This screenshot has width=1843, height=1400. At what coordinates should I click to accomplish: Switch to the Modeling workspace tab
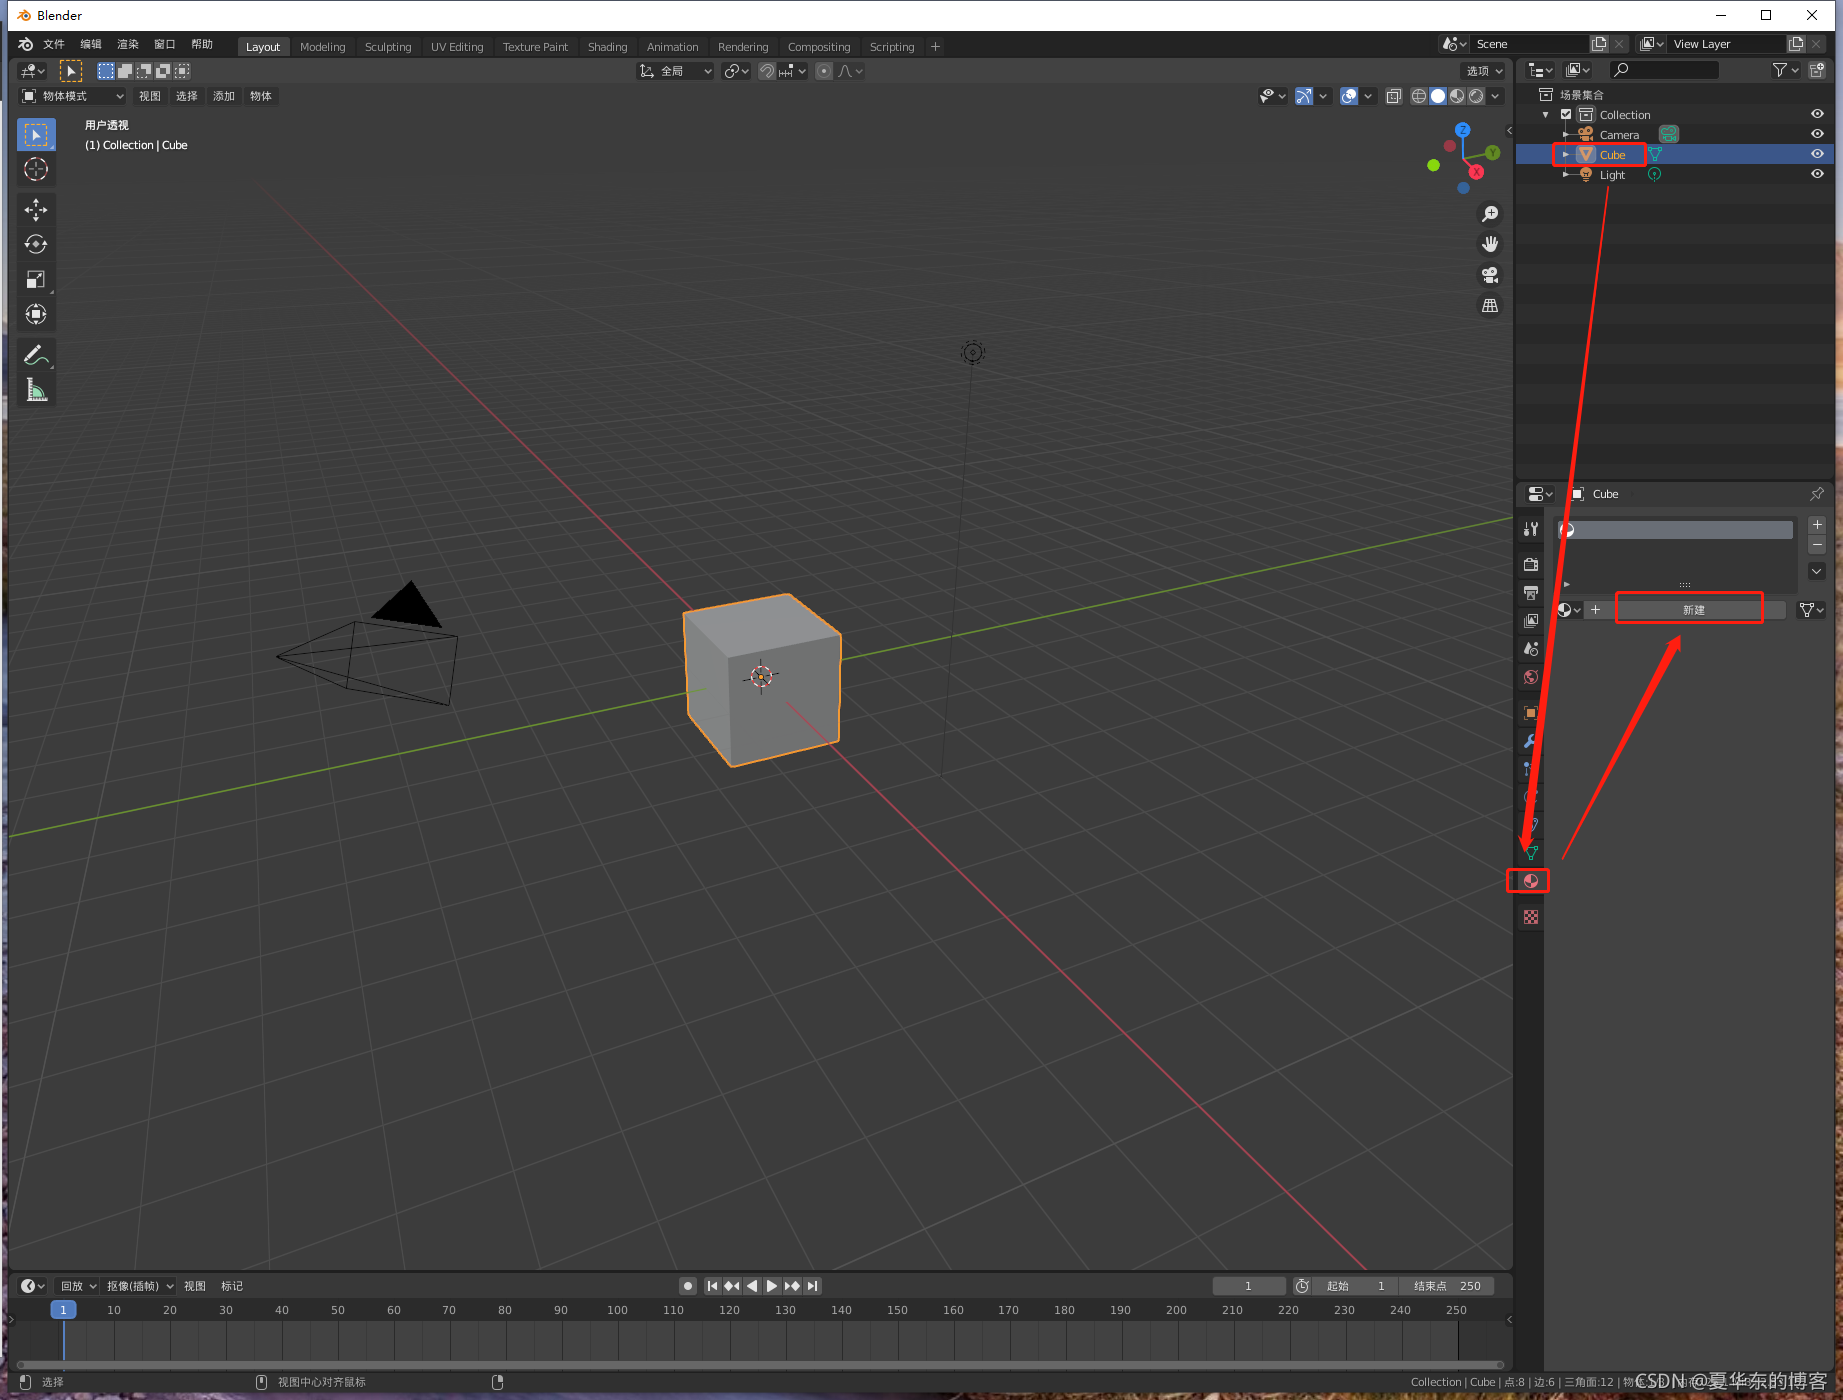(322, 47)
